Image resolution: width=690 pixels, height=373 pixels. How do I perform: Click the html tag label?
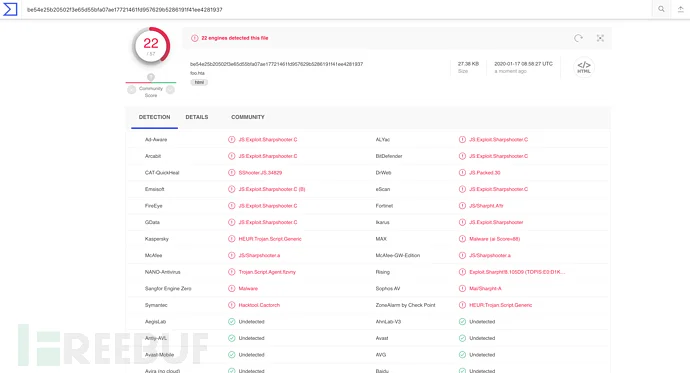coord(199,82)
